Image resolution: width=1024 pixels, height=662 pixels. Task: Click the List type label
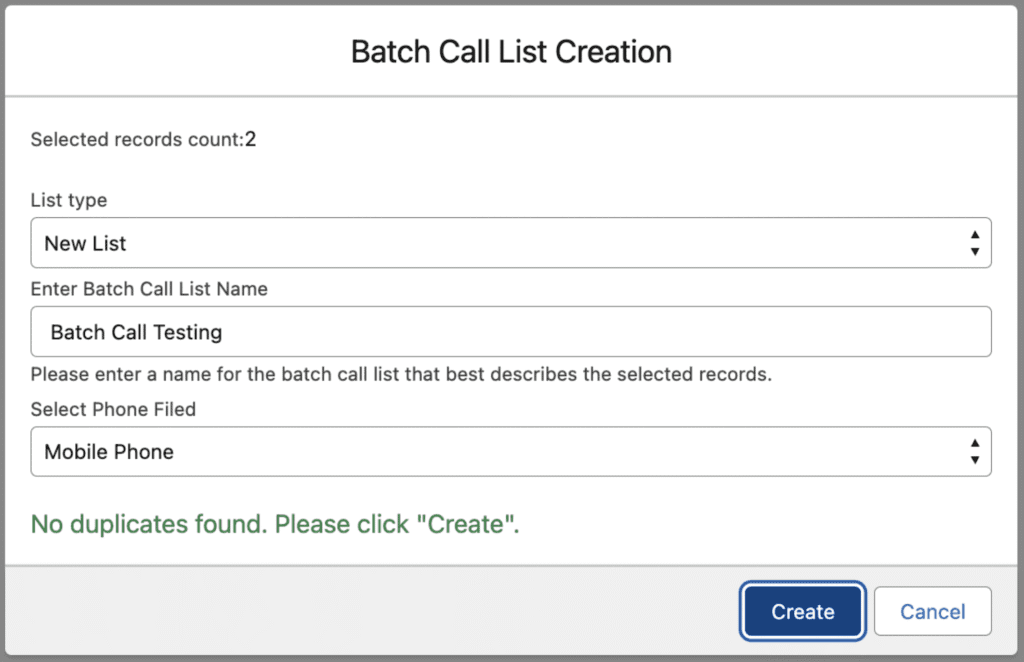(69, 200)
